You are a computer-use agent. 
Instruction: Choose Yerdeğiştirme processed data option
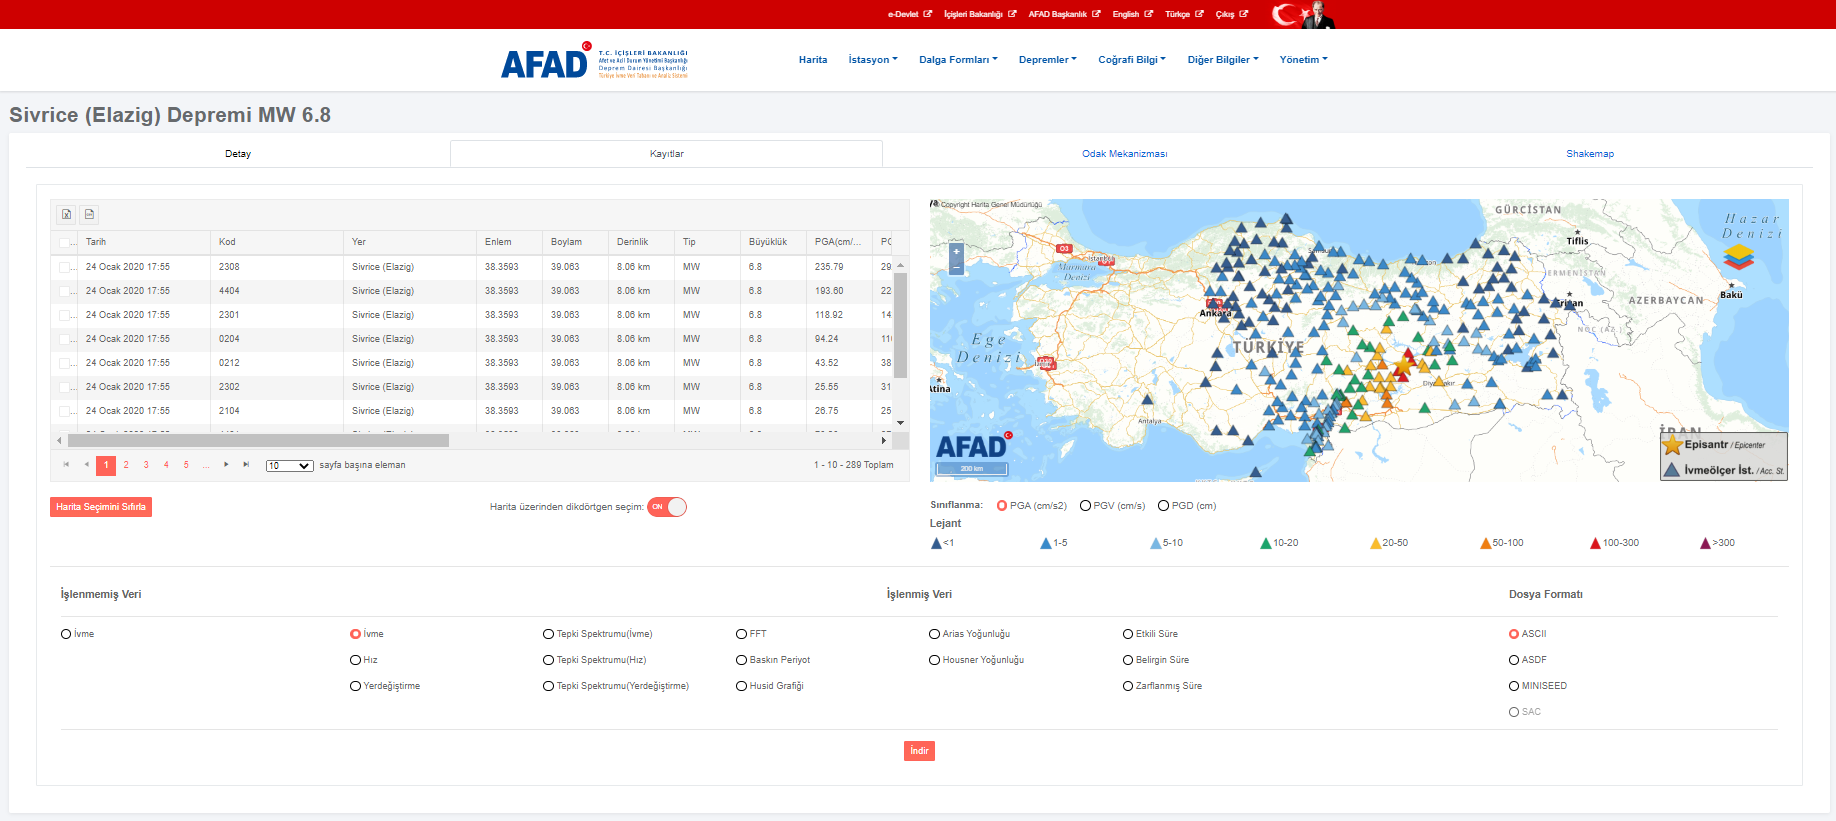tap(355, 686)
